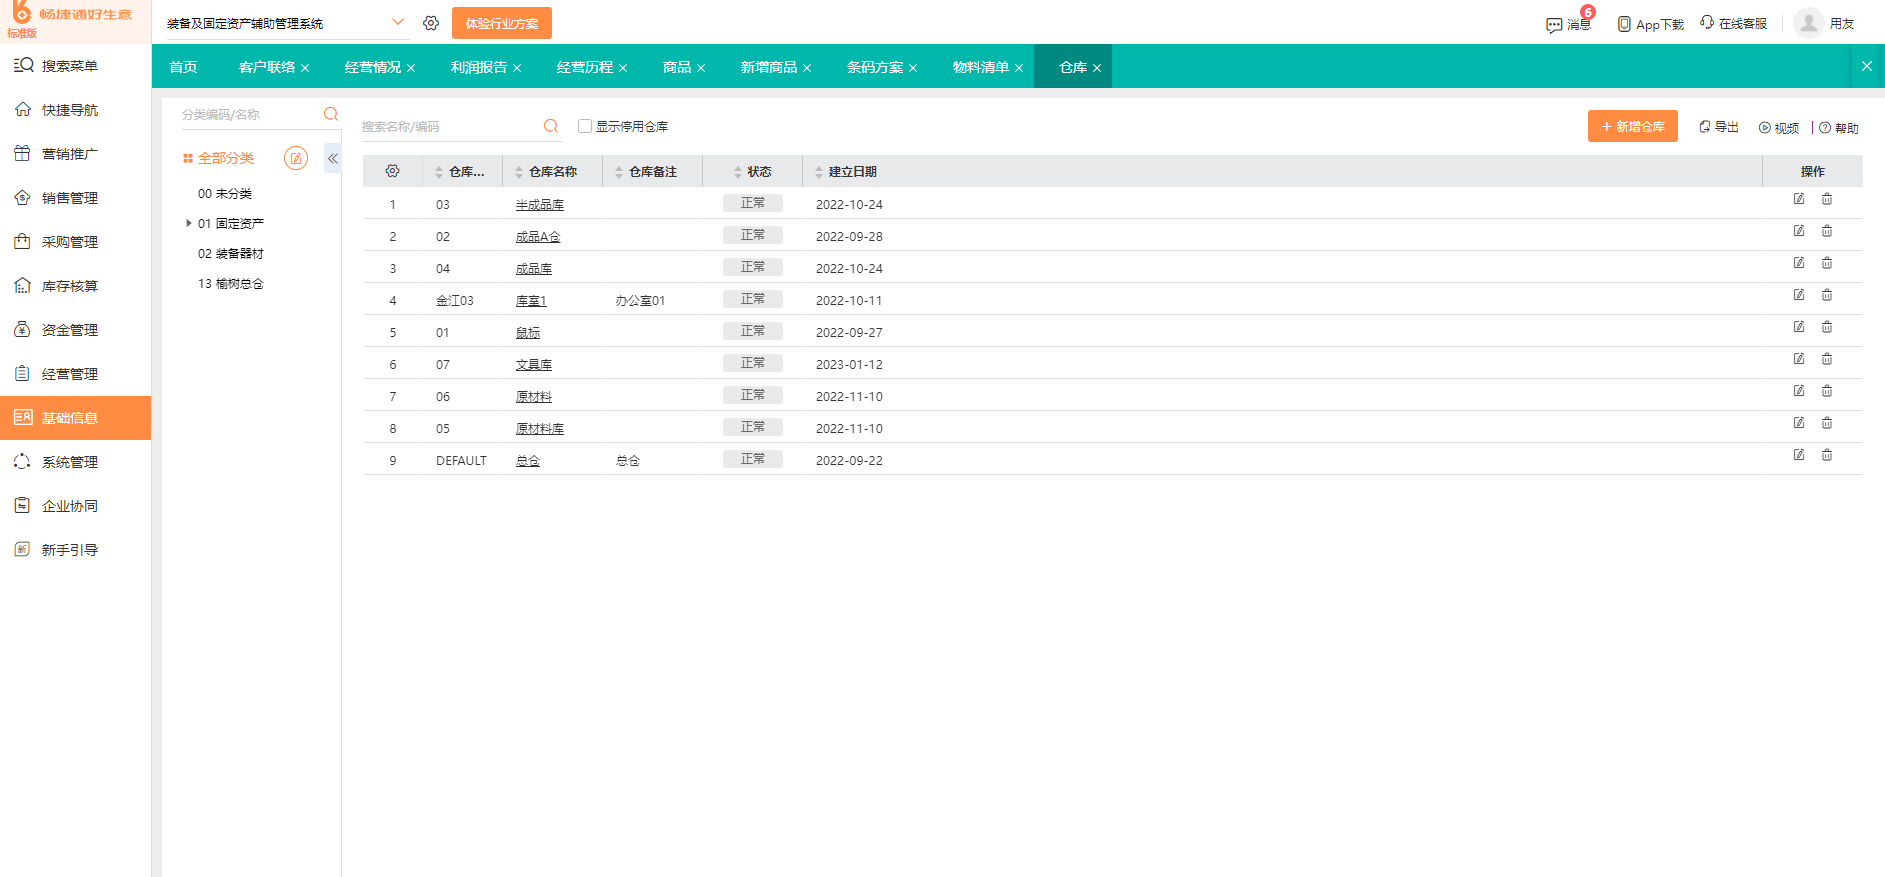Click 体验行业方案 button

(502, 23)
